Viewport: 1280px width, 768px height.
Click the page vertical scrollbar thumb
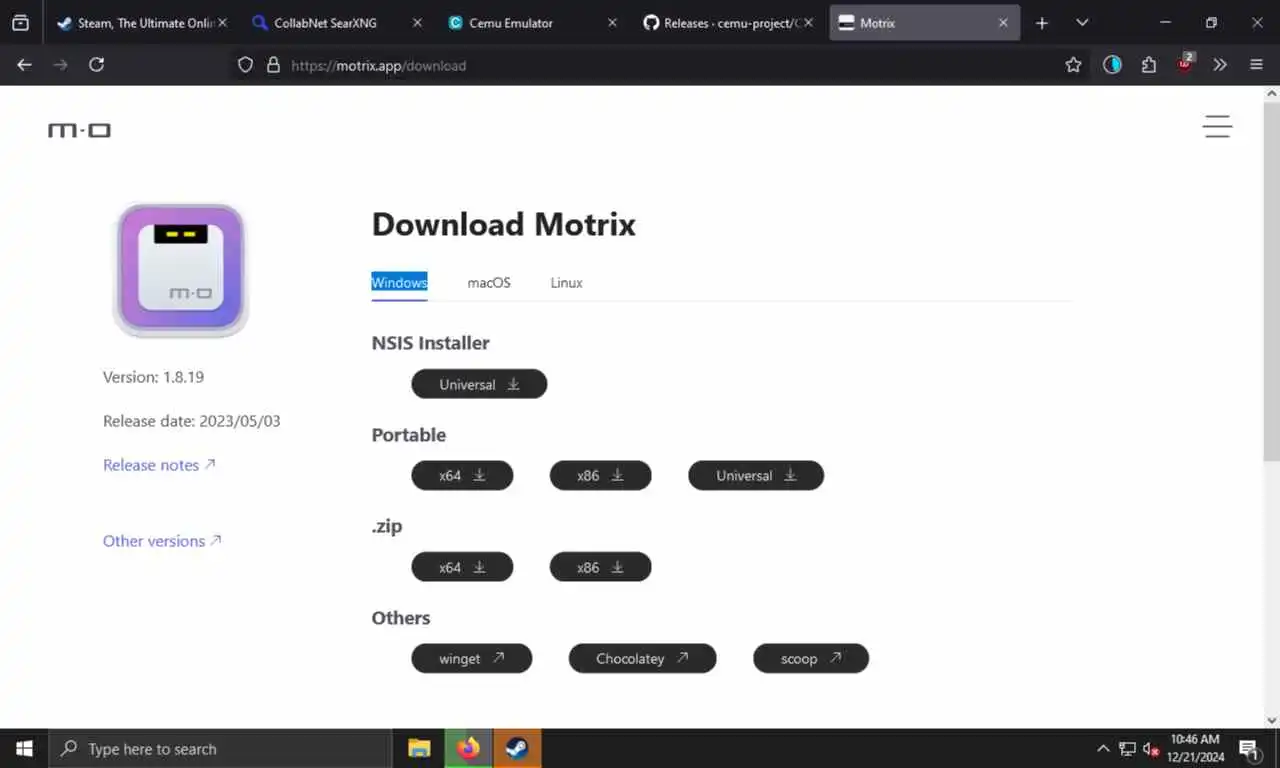tap(1272, 280)
